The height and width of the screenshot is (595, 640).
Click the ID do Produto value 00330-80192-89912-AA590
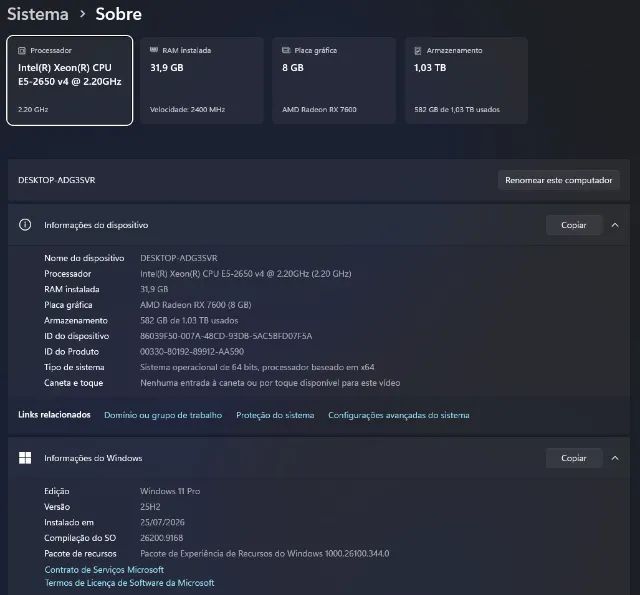(x=192, y=351)
